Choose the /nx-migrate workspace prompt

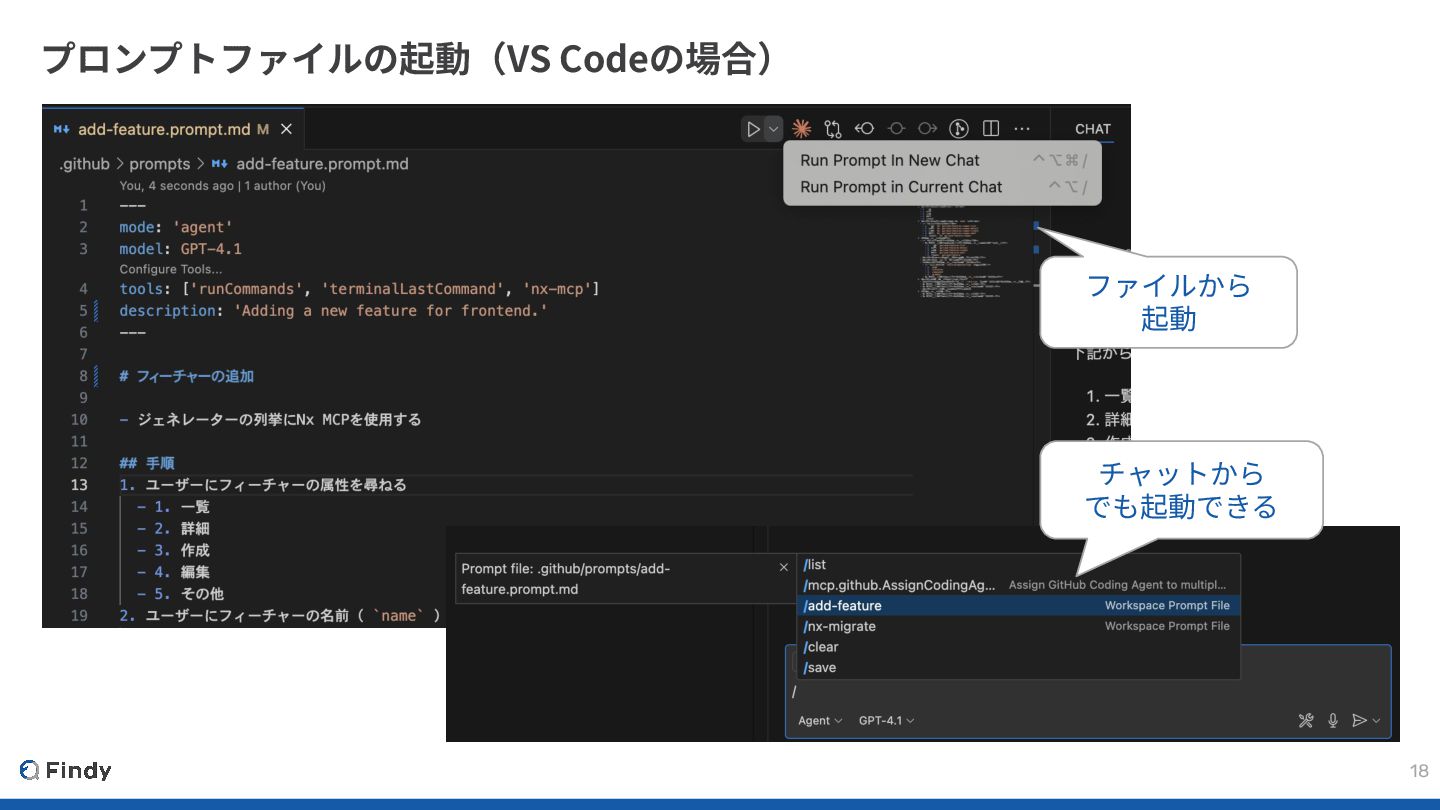click(x=1018, y=627)
